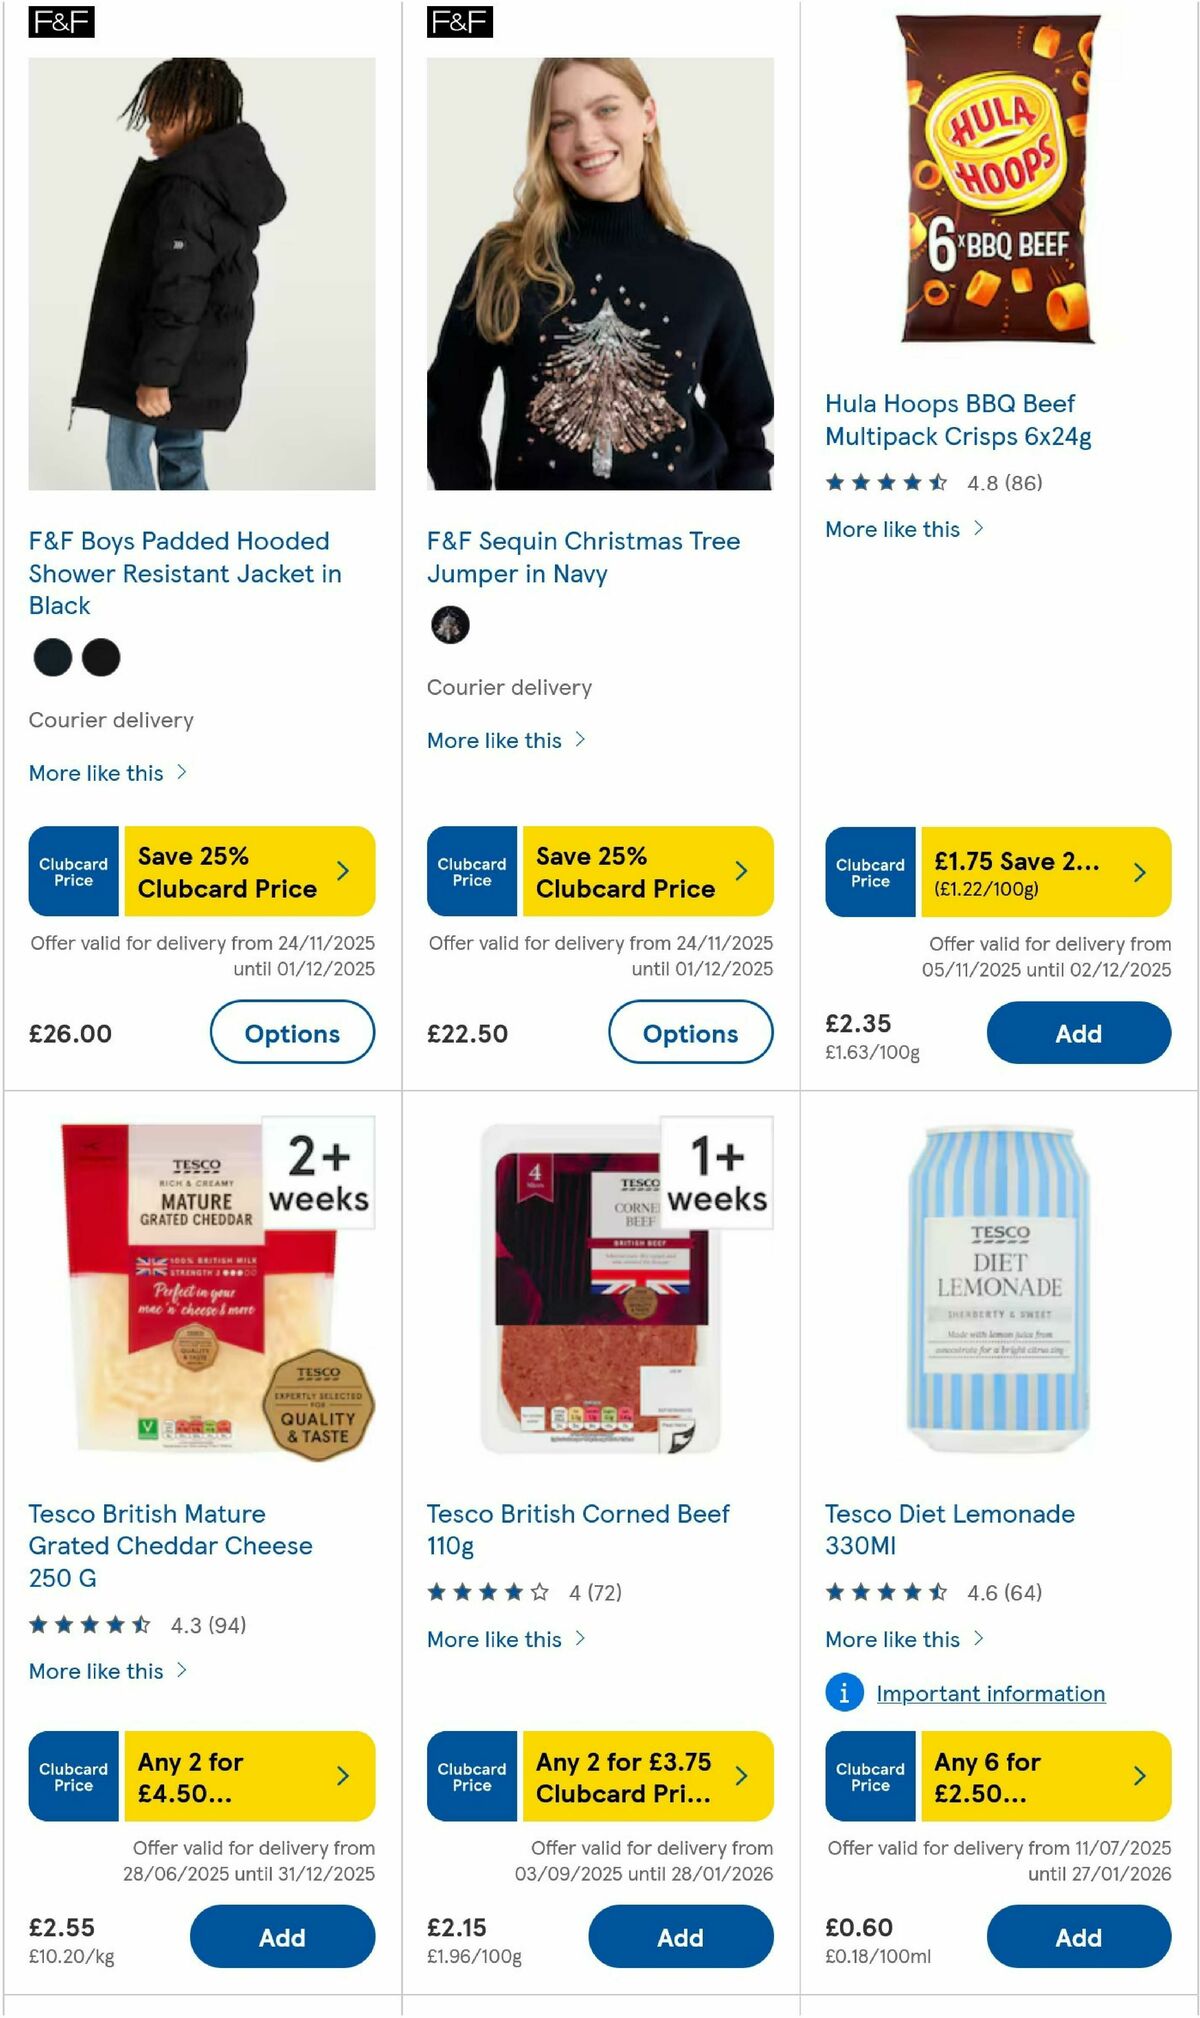Screen dimensions: 1200x2018
Task: Click the Tesco Diet Lemonade can image
Action: [995, 1290]
